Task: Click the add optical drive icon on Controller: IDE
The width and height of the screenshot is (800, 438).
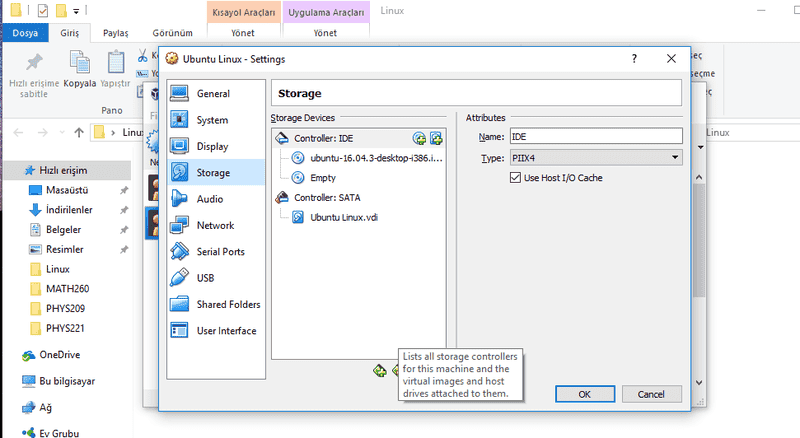Action: point(420,138)
